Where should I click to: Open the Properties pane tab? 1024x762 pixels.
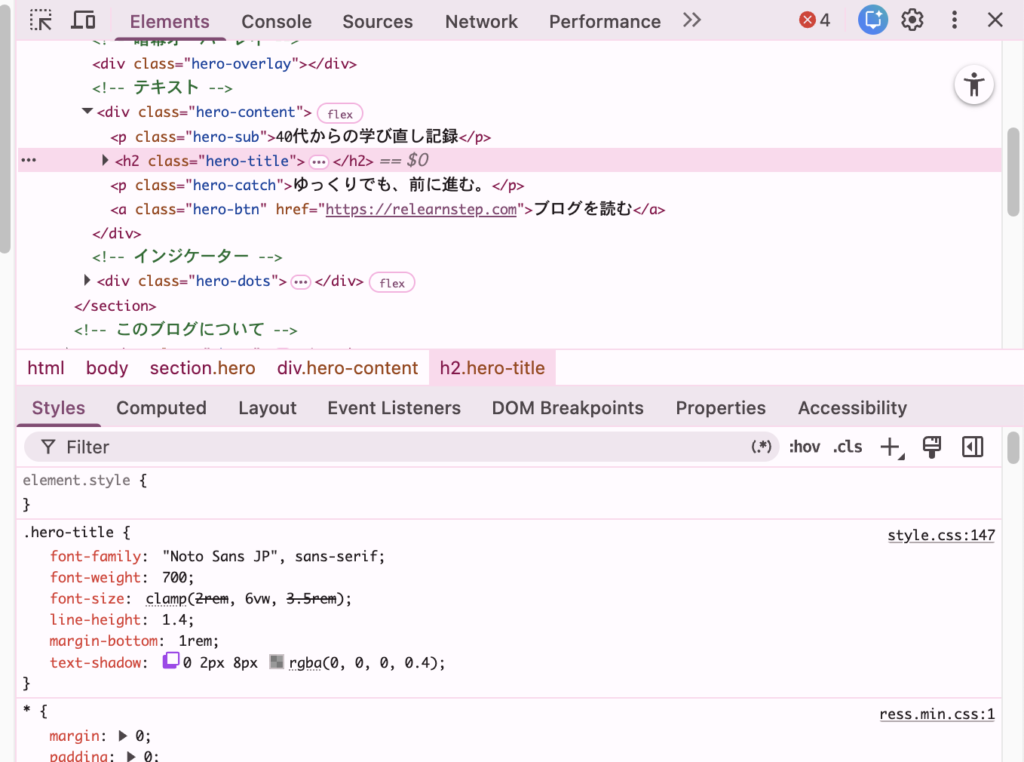[x=720, y=408]
